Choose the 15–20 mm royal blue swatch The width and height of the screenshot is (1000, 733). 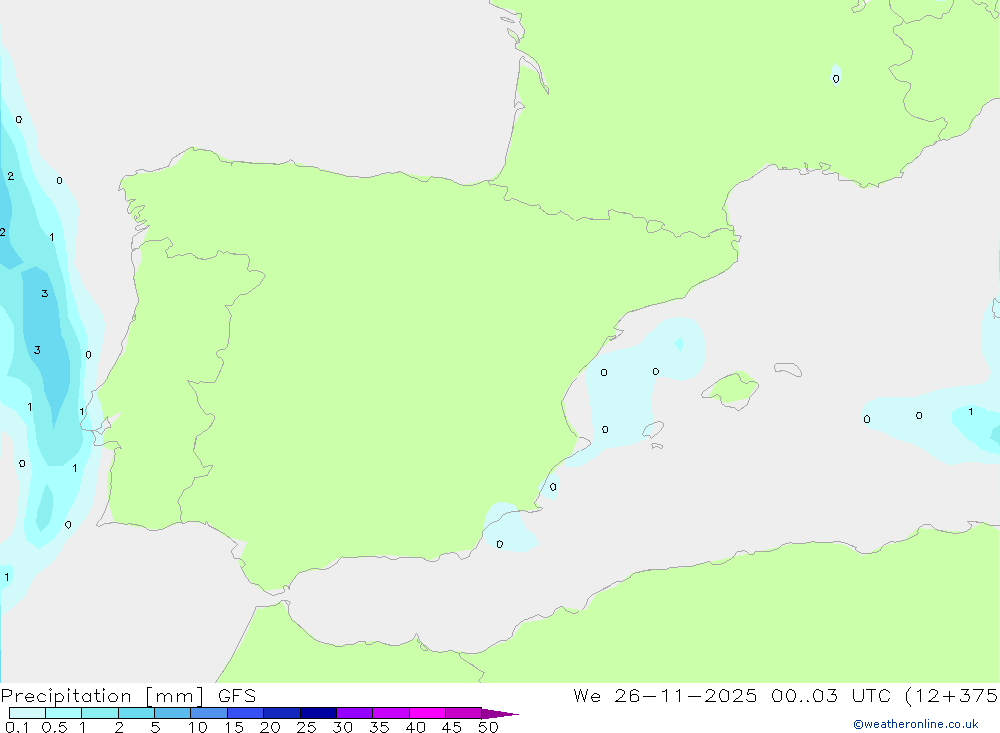tap(246, 713)
